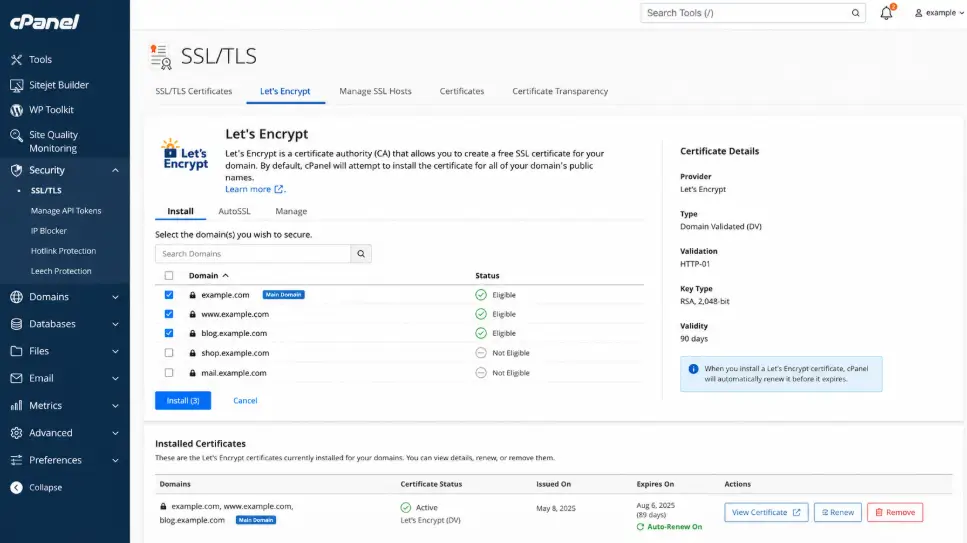Switch to SSL/TLS Certificates tab
This screenshot has width=967, height=543.
194,91
